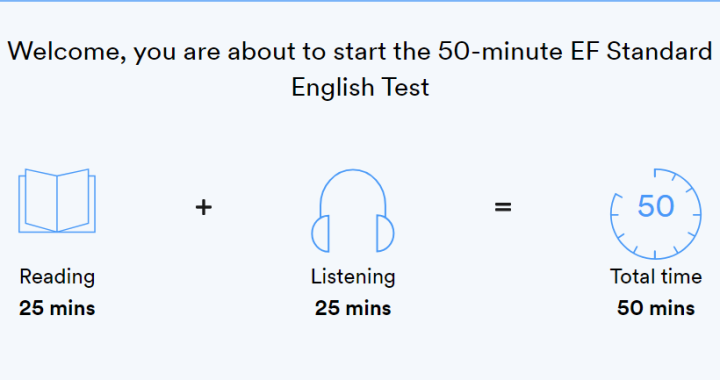Click the headphones Listening icon
The image size is (720, 380).
click(353, 211)
